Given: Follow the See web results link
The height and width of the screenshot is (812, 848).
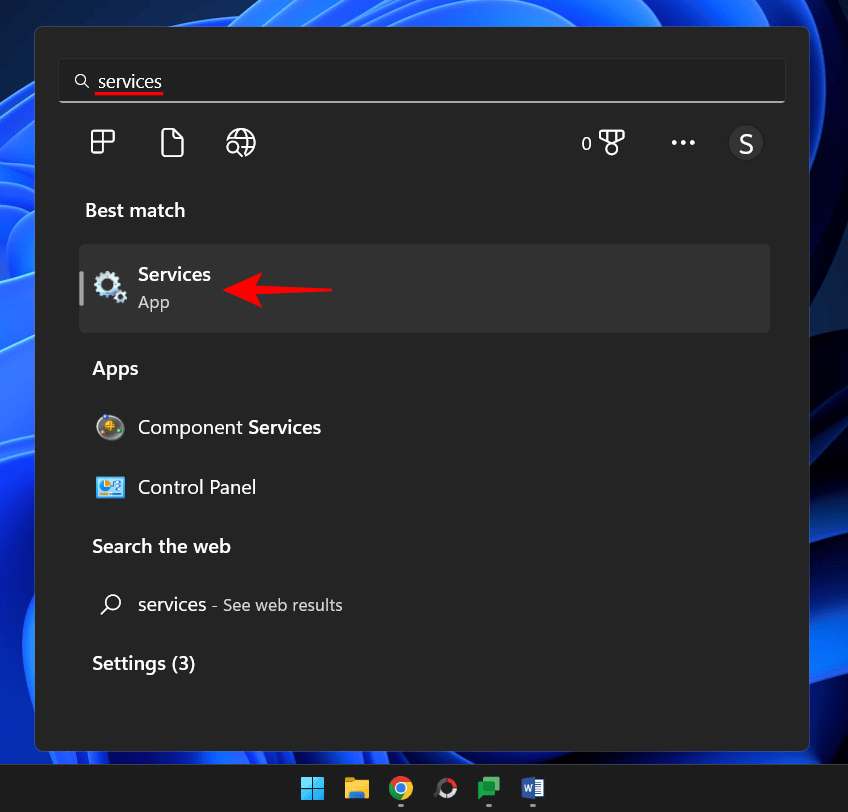Looking at the screenshot, I should [282, 605].
